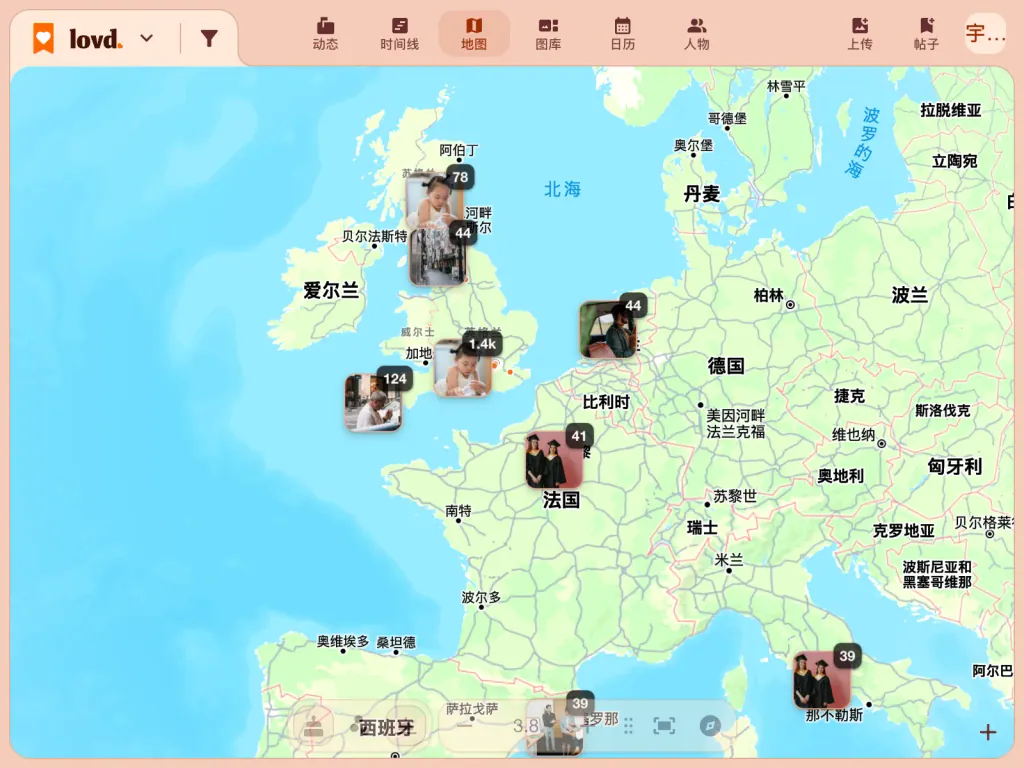Click the 德国 country label
The width and height of the screenshot is (1024, 768).
[726, 365]
